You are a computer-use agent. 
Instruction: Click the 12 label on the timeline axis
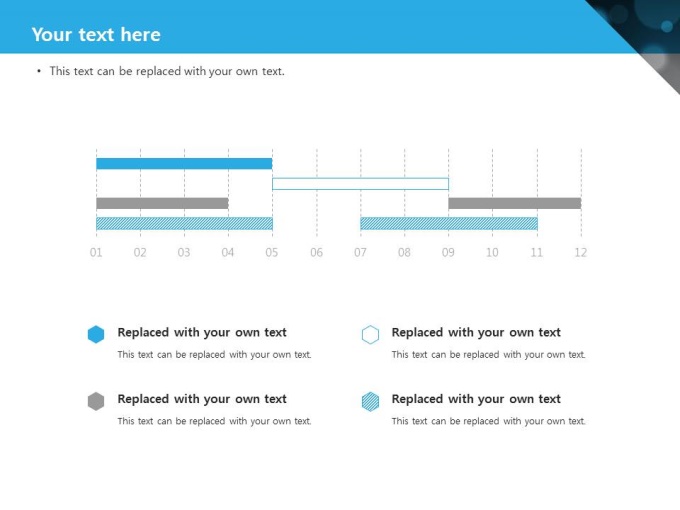[580, 253]
